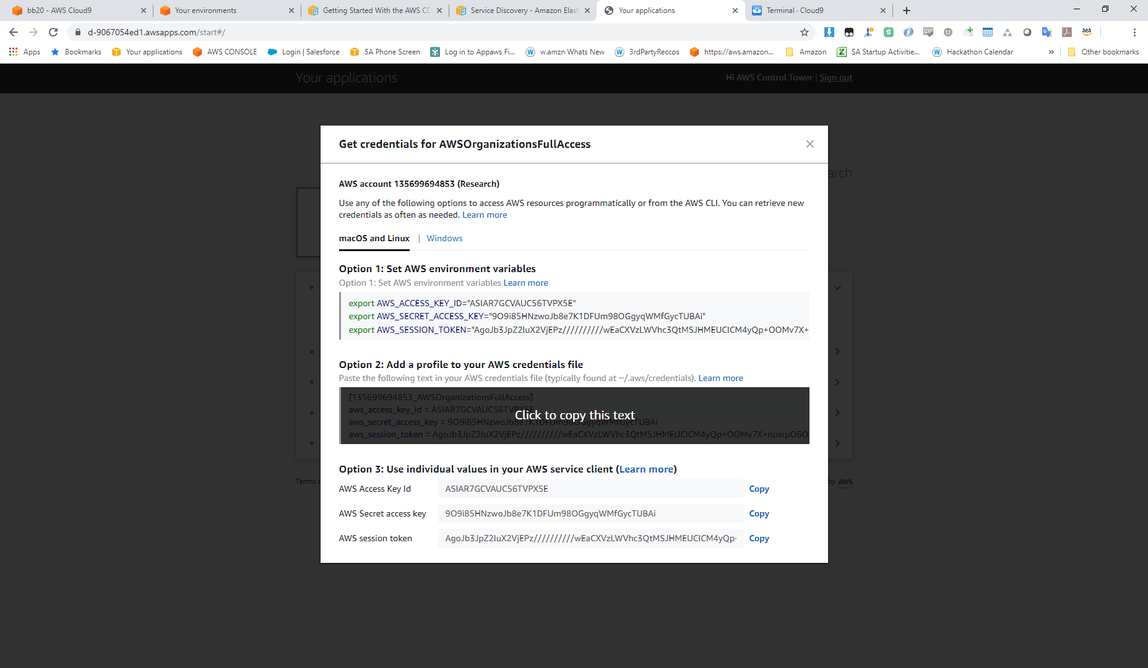
Task: Open the https://aws.amazon... bookmark
Action: [731, 52]
